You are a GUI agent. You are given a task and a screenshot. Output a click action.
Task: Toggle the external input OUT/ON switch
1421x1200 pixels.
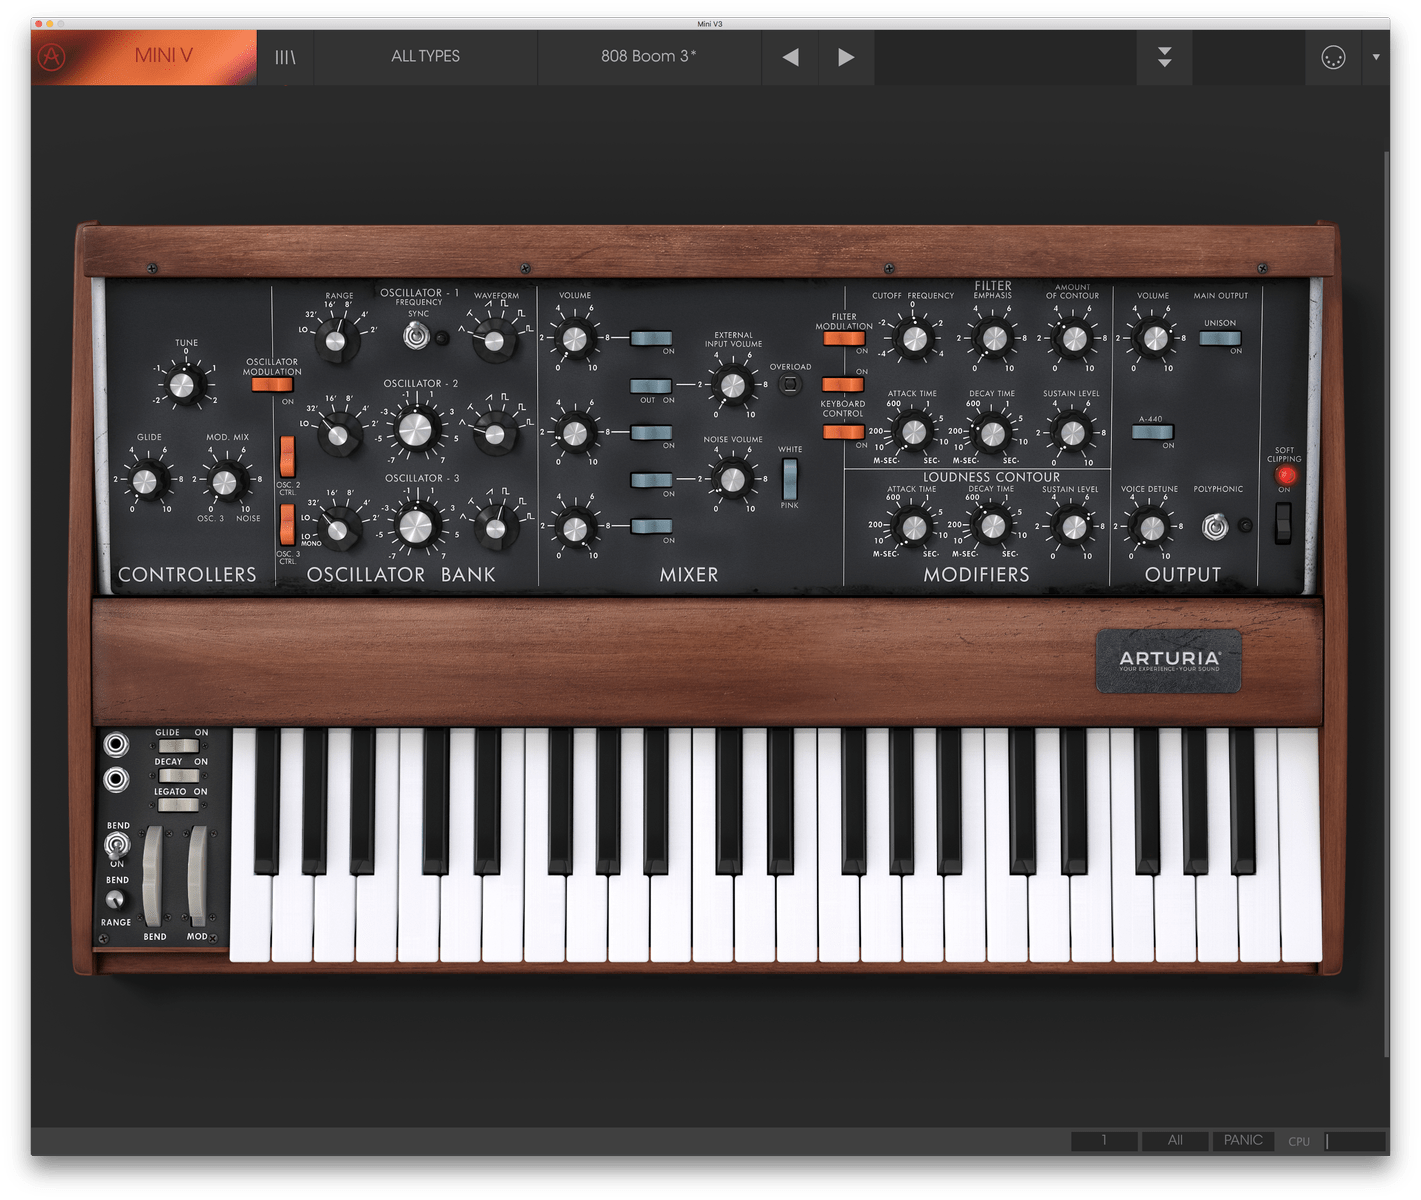coord(651,386)
